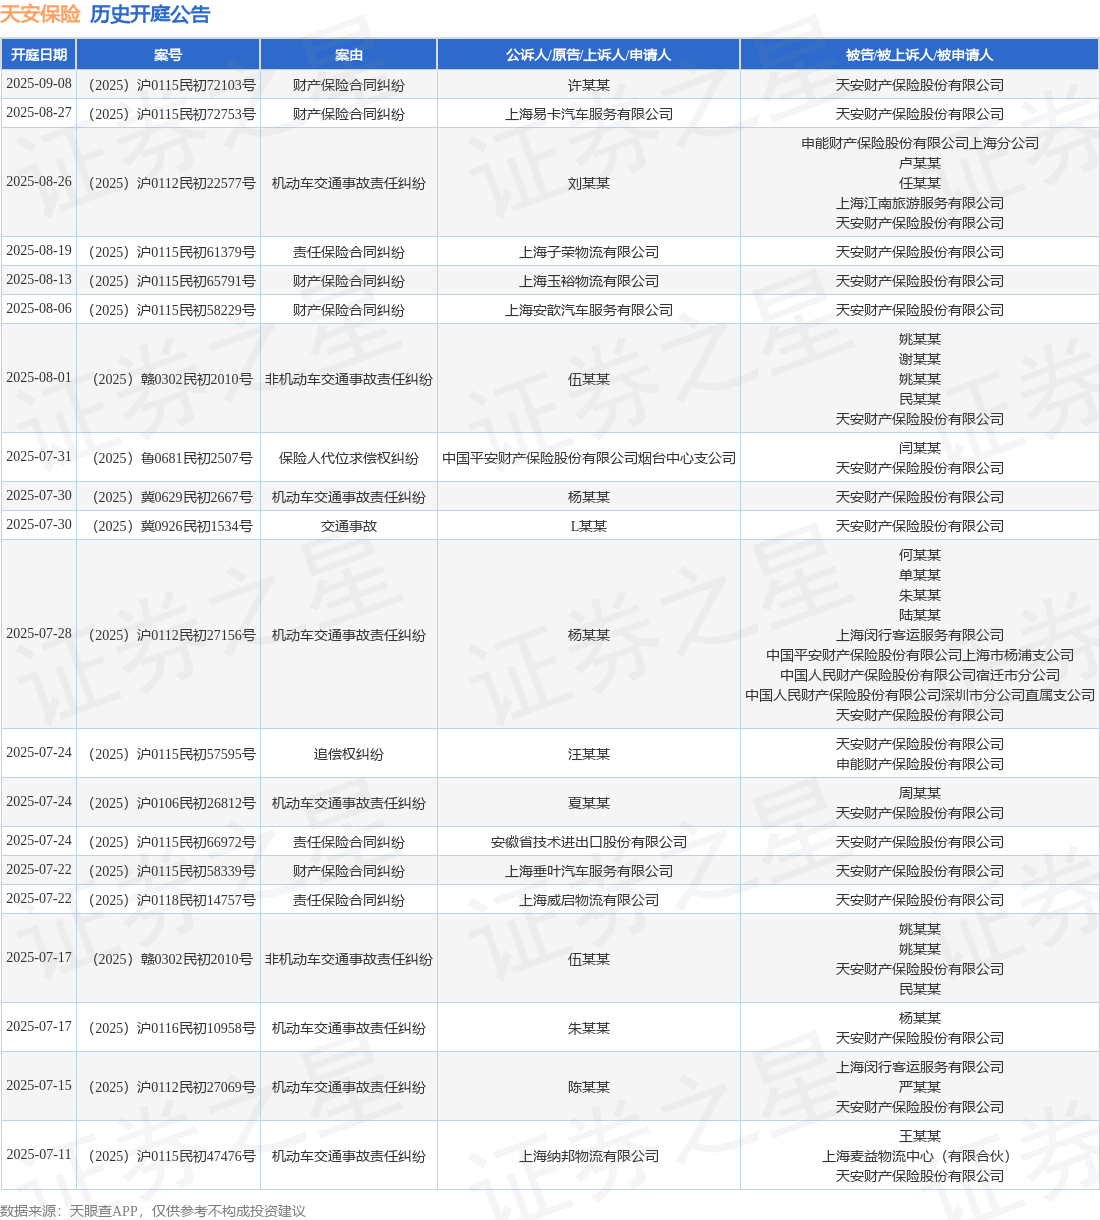Screen dimensions: 1100x1220
Task: Click plaintiff 夏某某
Action: pyautogui.click(x=589, y=803)
